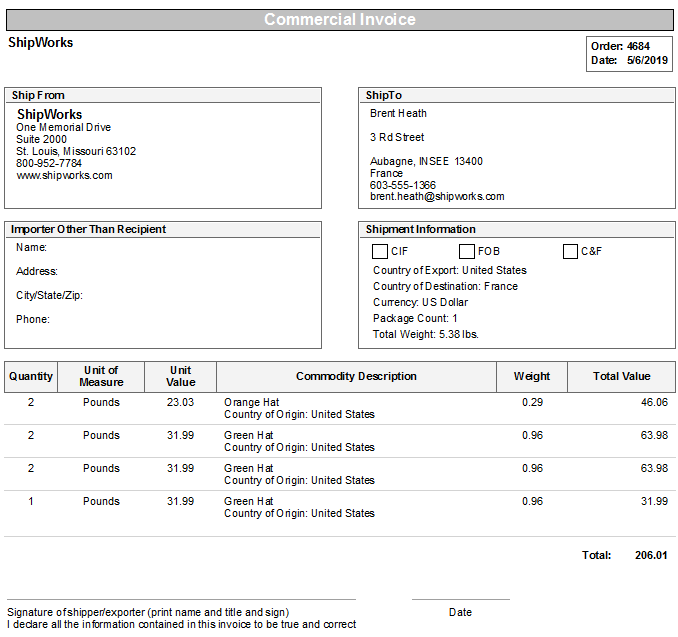Click the invoice total amount 206.01
Image resolution: width=678 pixels, height=637 pixels.
(x=651, y=555)
